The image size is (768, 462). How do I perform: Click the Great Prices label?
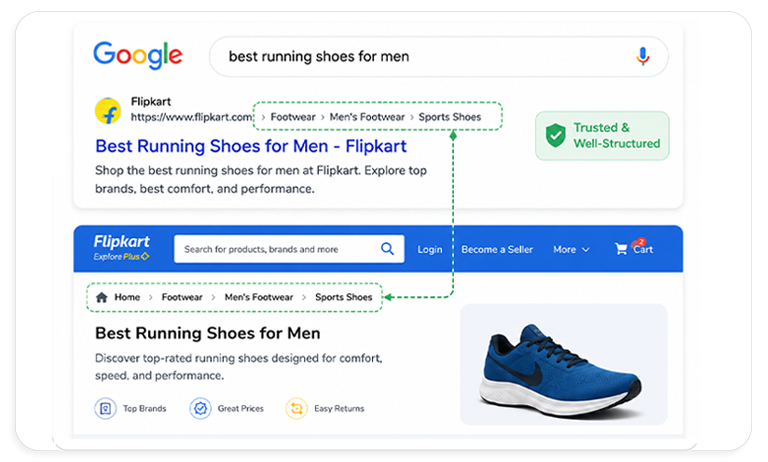point(240,409)
